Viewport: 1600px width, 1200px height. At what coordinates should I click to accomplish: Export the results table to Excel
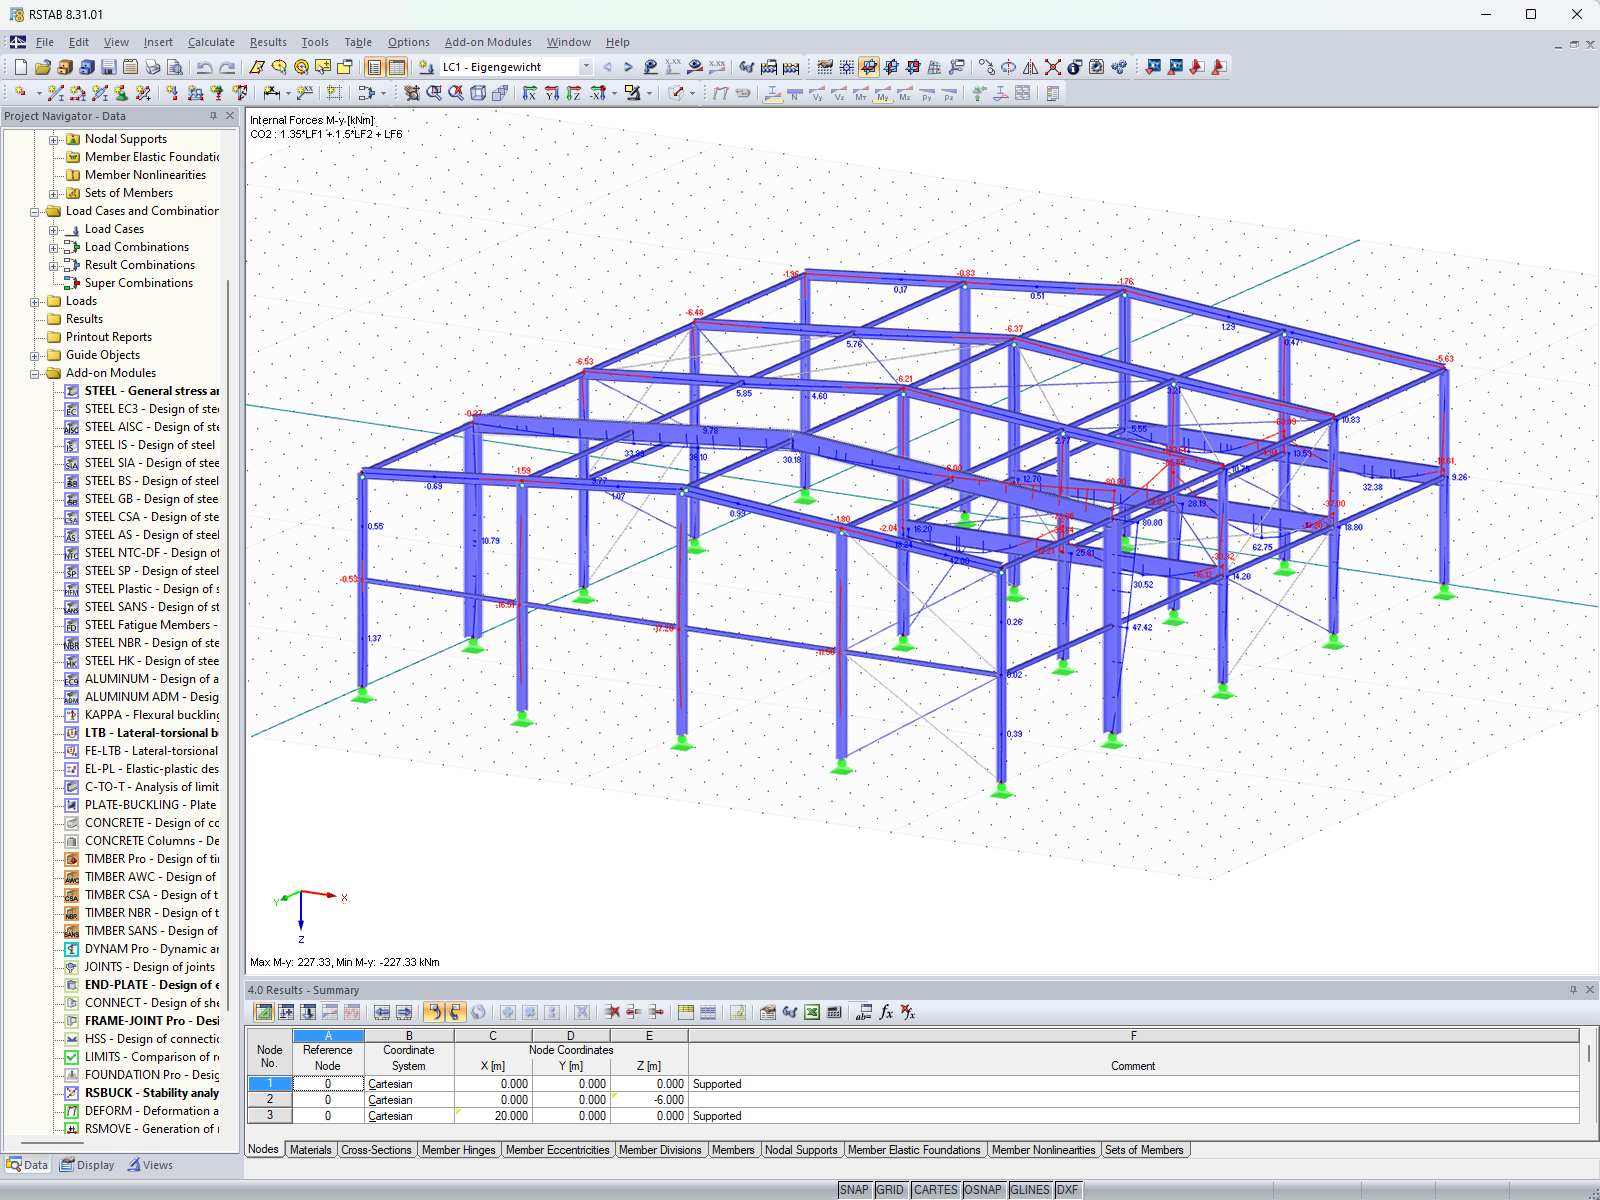pos(810,1012)
